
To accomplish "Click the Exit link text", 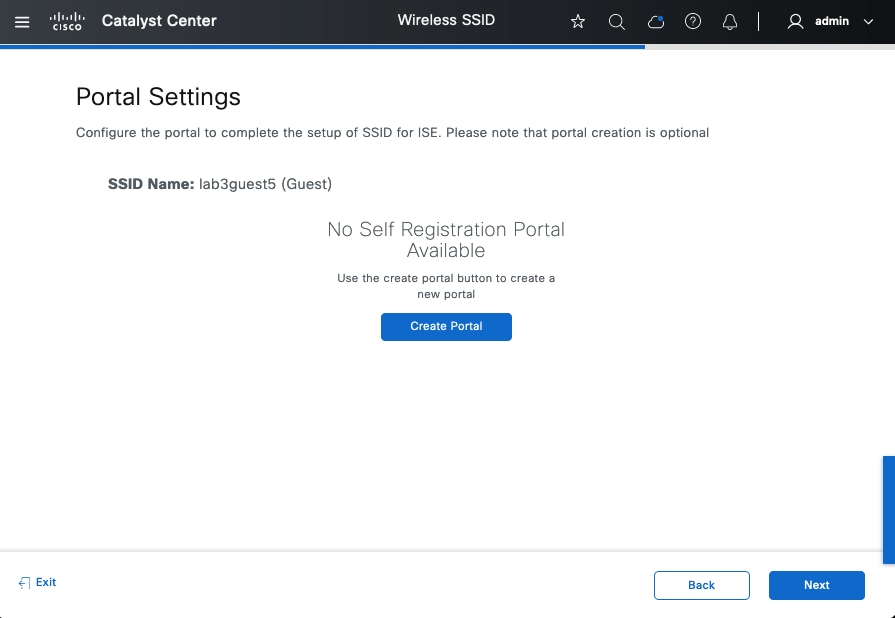I will click(x=46, y=582).
